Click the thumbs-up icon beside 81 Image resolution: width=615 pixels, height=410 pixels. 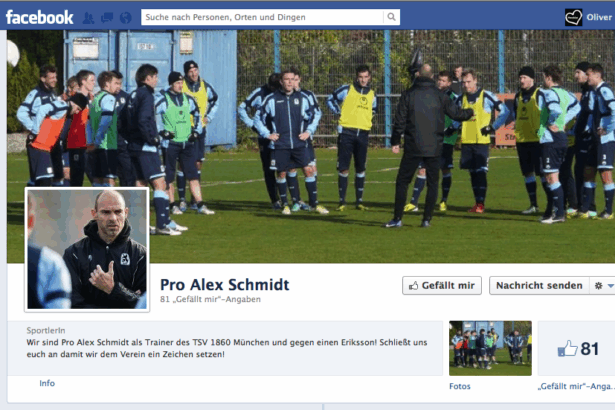568,348
